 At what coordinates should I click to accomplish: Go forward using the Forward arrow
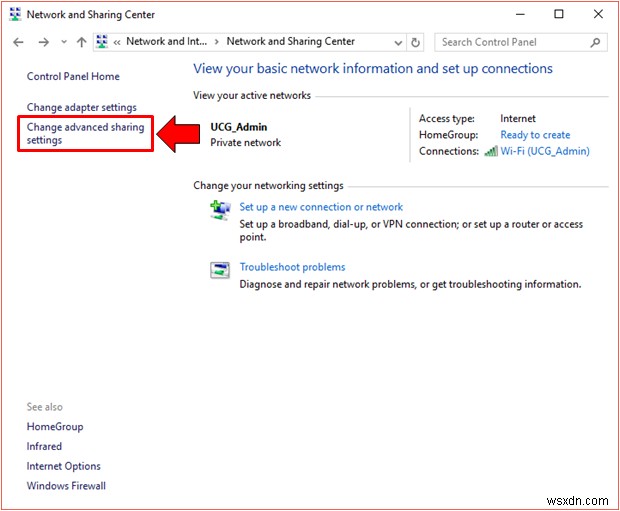coord(43,42)
